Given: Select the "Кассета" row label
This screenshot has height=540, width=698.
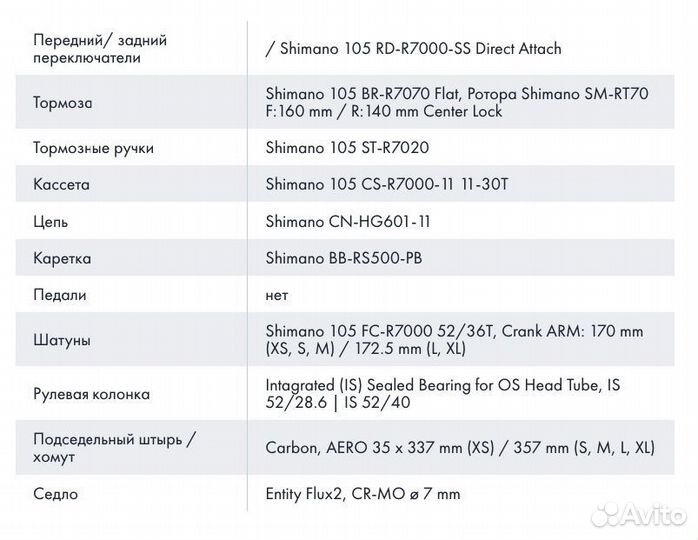Looking at the screenshot, I should click(62, 185).
